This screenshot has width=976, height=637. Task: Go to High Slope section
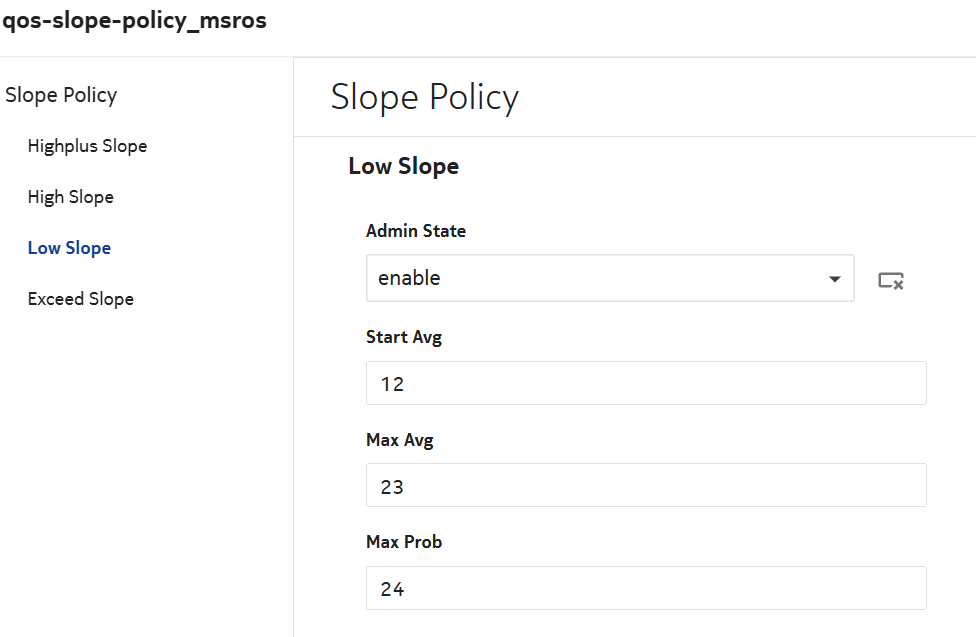70,197
